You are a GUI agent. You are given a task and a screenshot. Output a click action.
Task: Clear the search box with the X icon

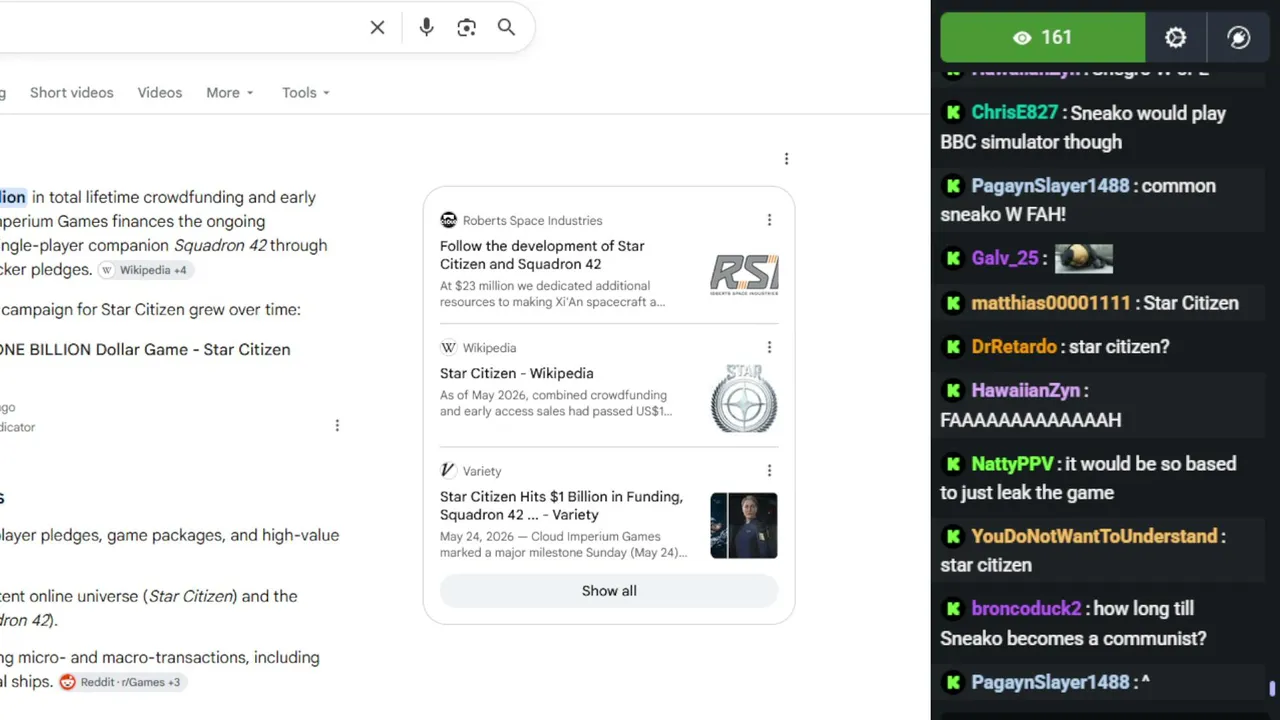point(377,28)
